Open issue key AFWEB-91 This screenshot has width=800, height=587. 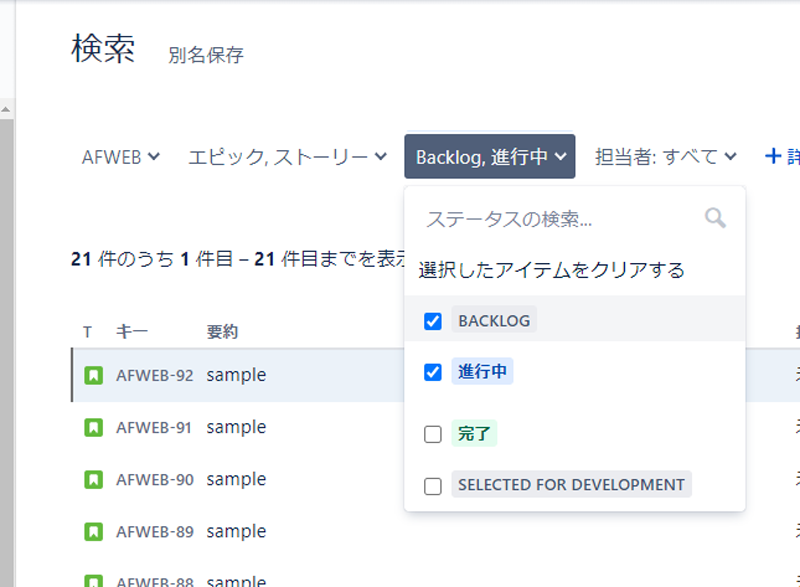154,428
